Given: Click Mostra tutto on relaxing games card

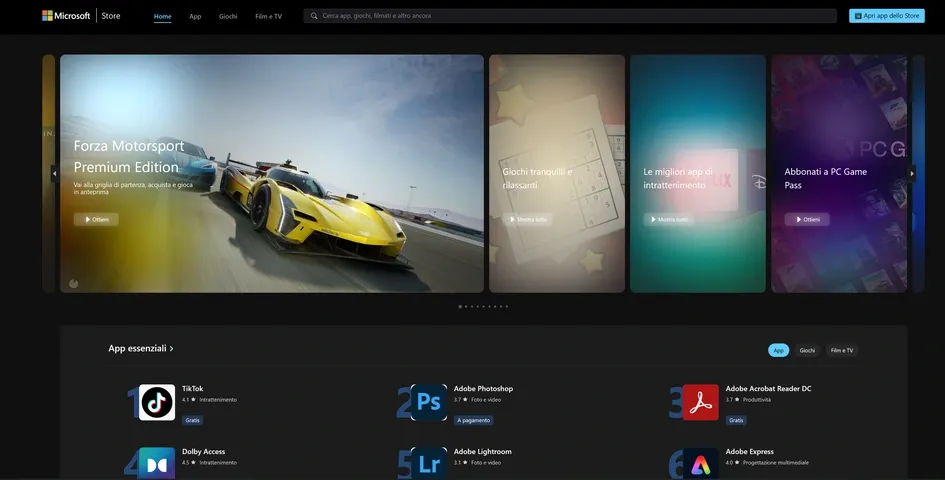Looking at the screenshot, I should point(527,219).
